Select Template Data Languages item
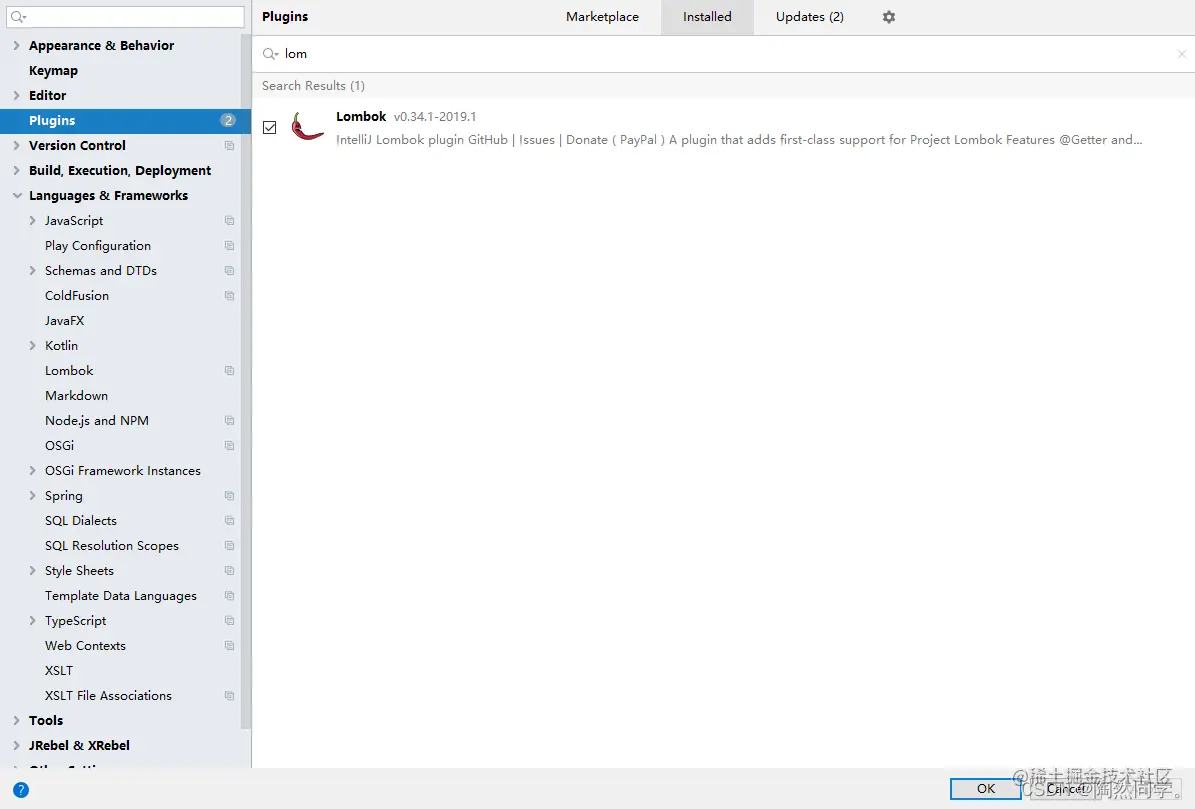This screenshot has width=1195, height=809. coord(120,596)
